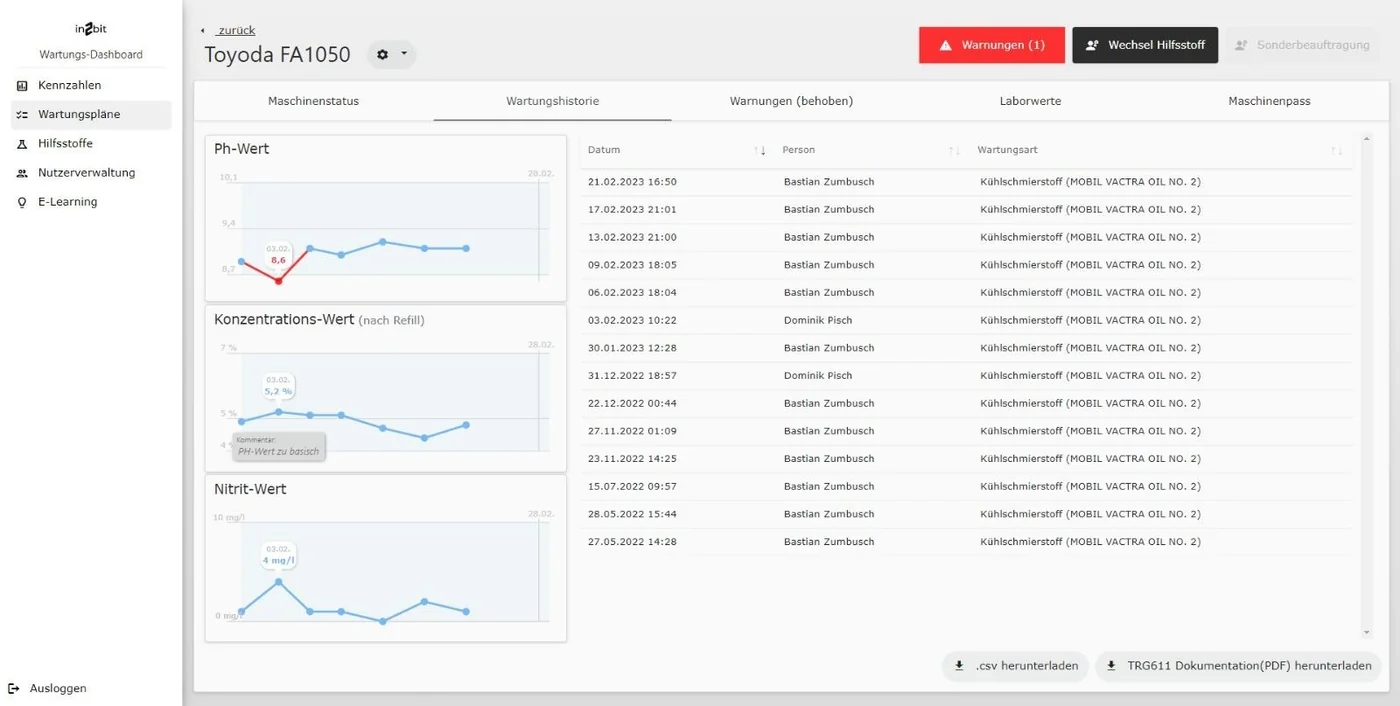Open Hilfsstoffe in the sidebar
Image resolution: width=1400 pixels, height=706 pixels.
tap(91, 144)
